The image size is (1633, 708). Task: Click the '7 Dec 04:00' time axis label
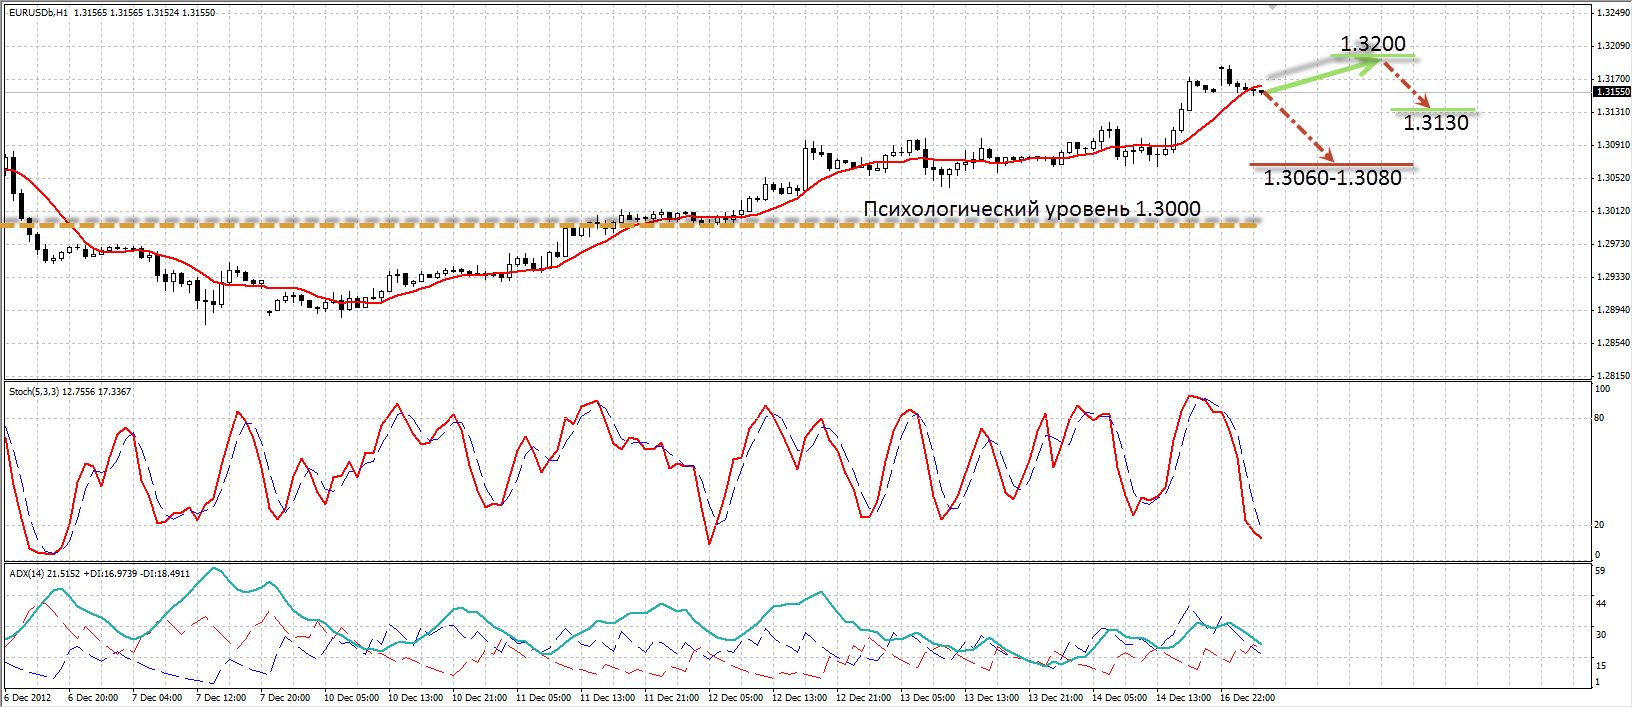pos(157,698)
